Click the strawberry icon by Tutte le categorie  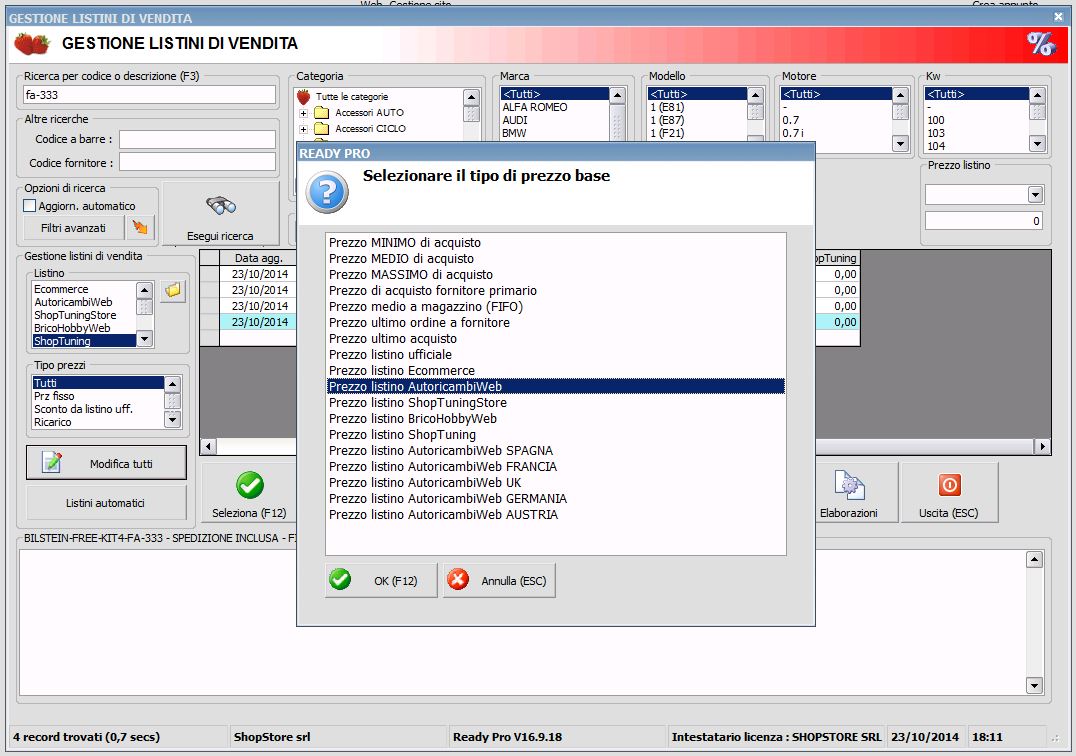(x=303, y=97)
